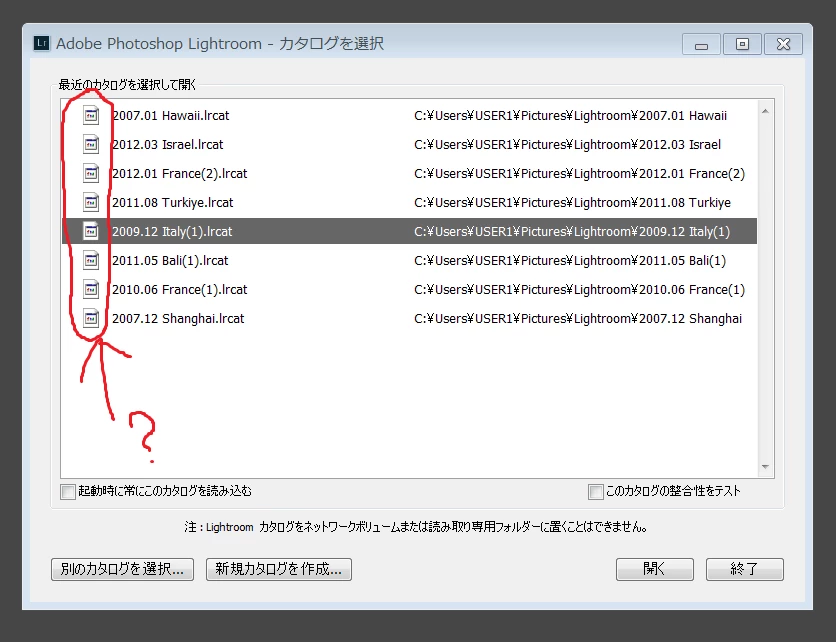Enable 起動時に常にこのカタログを読み込む checkbox
The image size is (836, 642).
(x=68, y=492)
